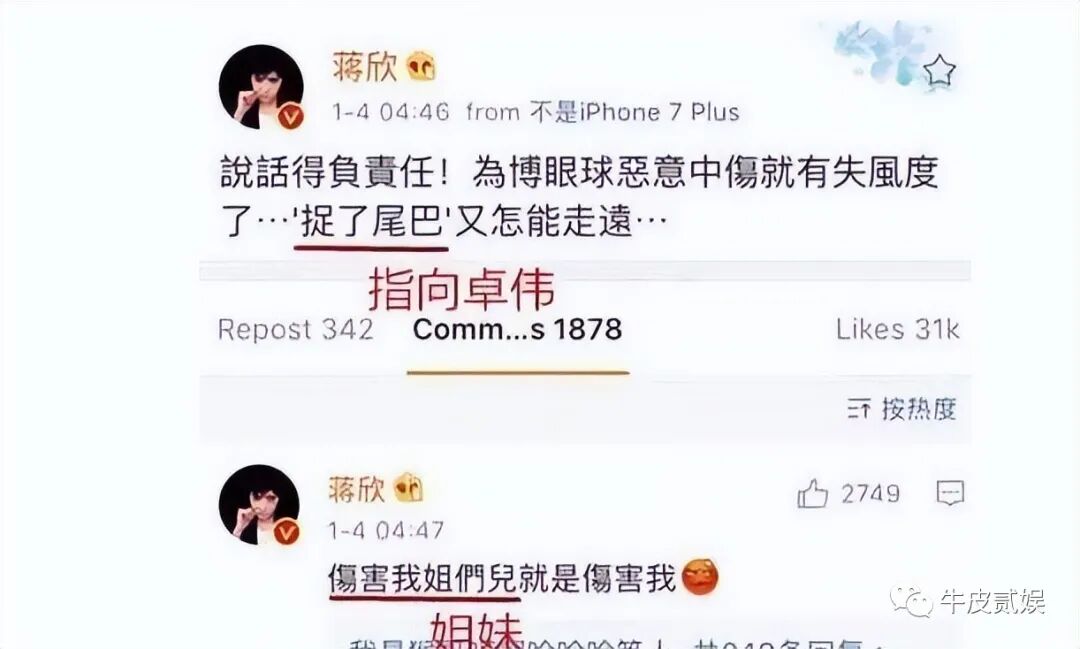Switch to the Repost 342 tab
1080x649 pixels.
[295, 329]
